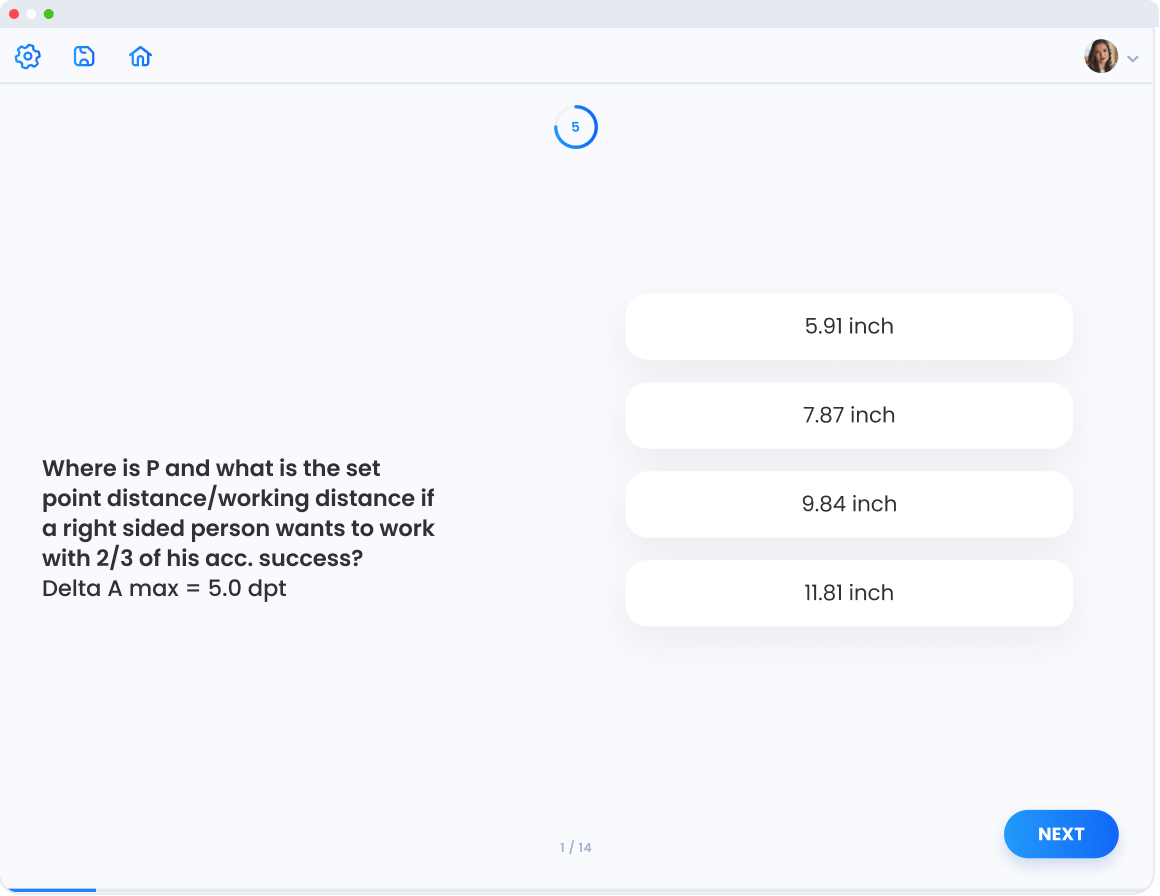
Task: Click the 1 / 14 page indicator
Action: click(575, 848)
